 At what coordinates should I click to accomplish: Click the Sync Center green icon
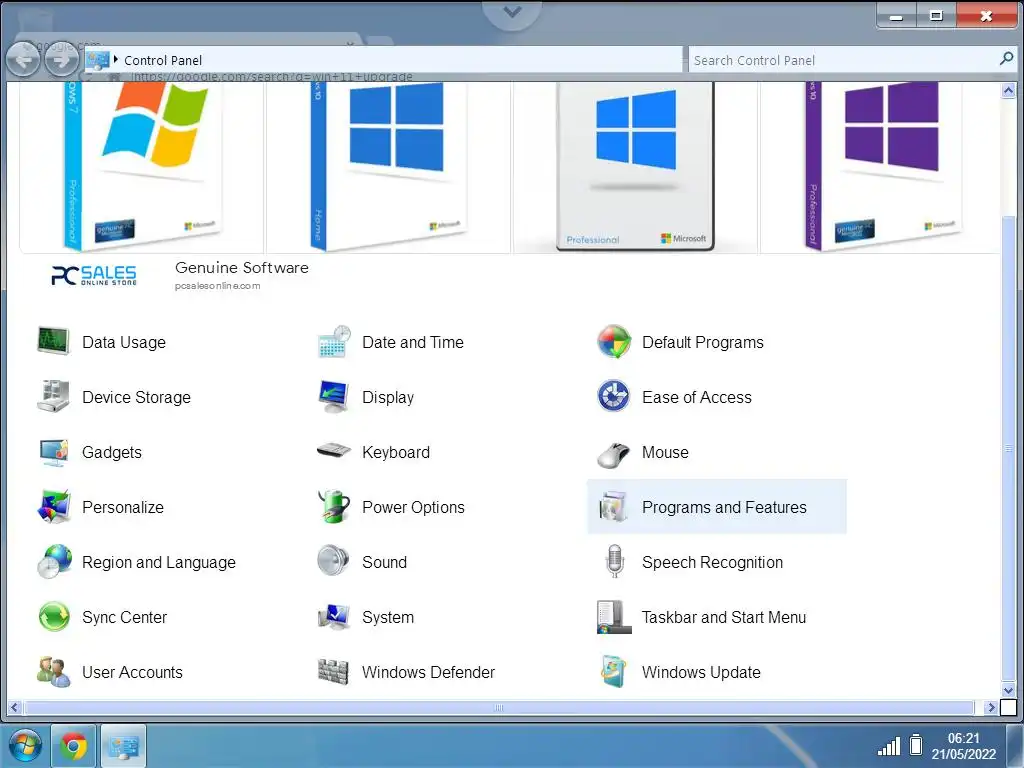coord(54,617)
